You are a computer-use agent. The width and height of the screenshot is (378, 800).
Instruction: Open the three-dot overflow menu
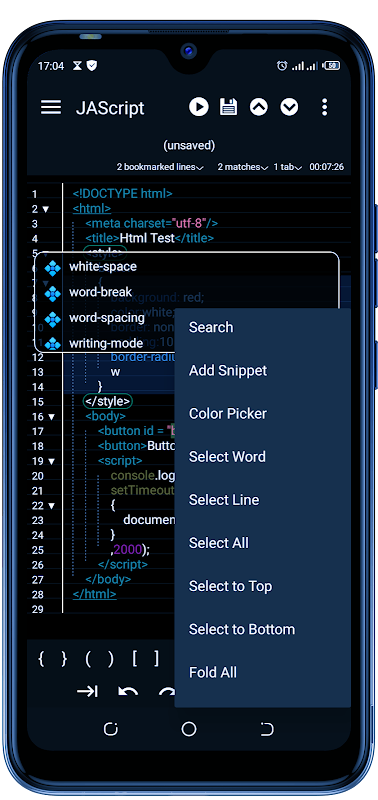(x=324, y=107)
